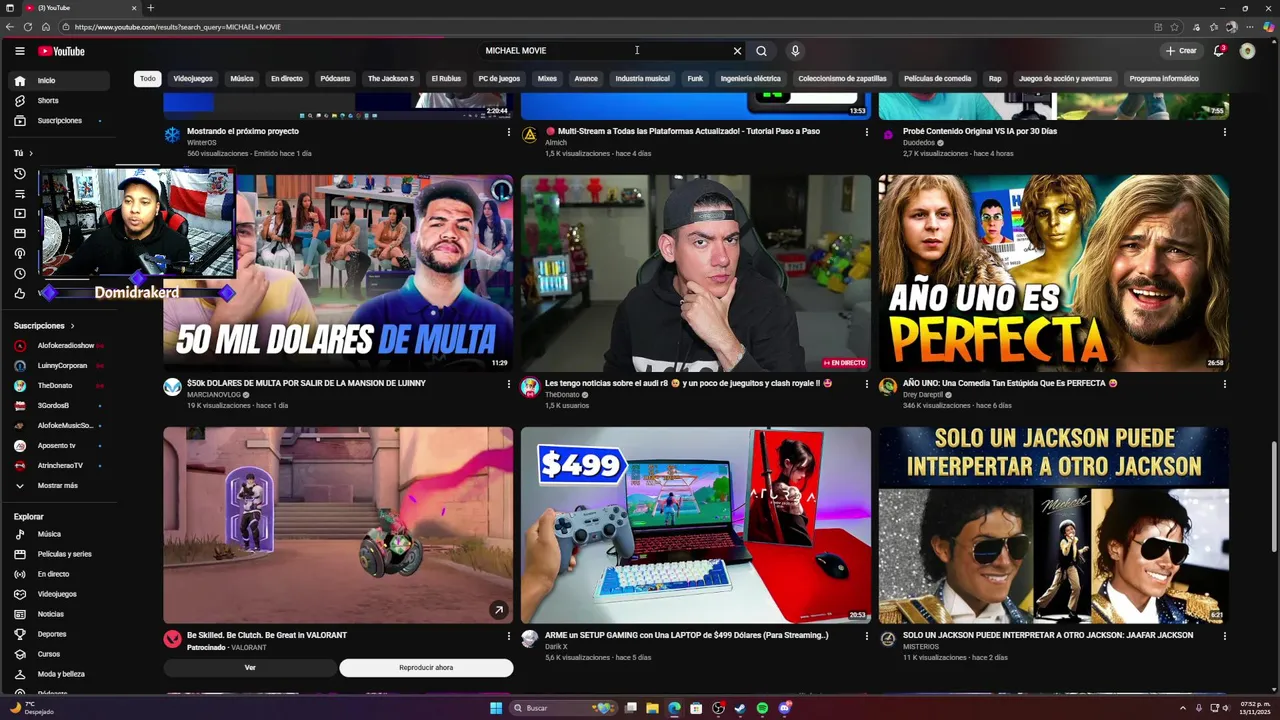Open the Windows Start menu
1280x720 pixels.
click(496, 708)
